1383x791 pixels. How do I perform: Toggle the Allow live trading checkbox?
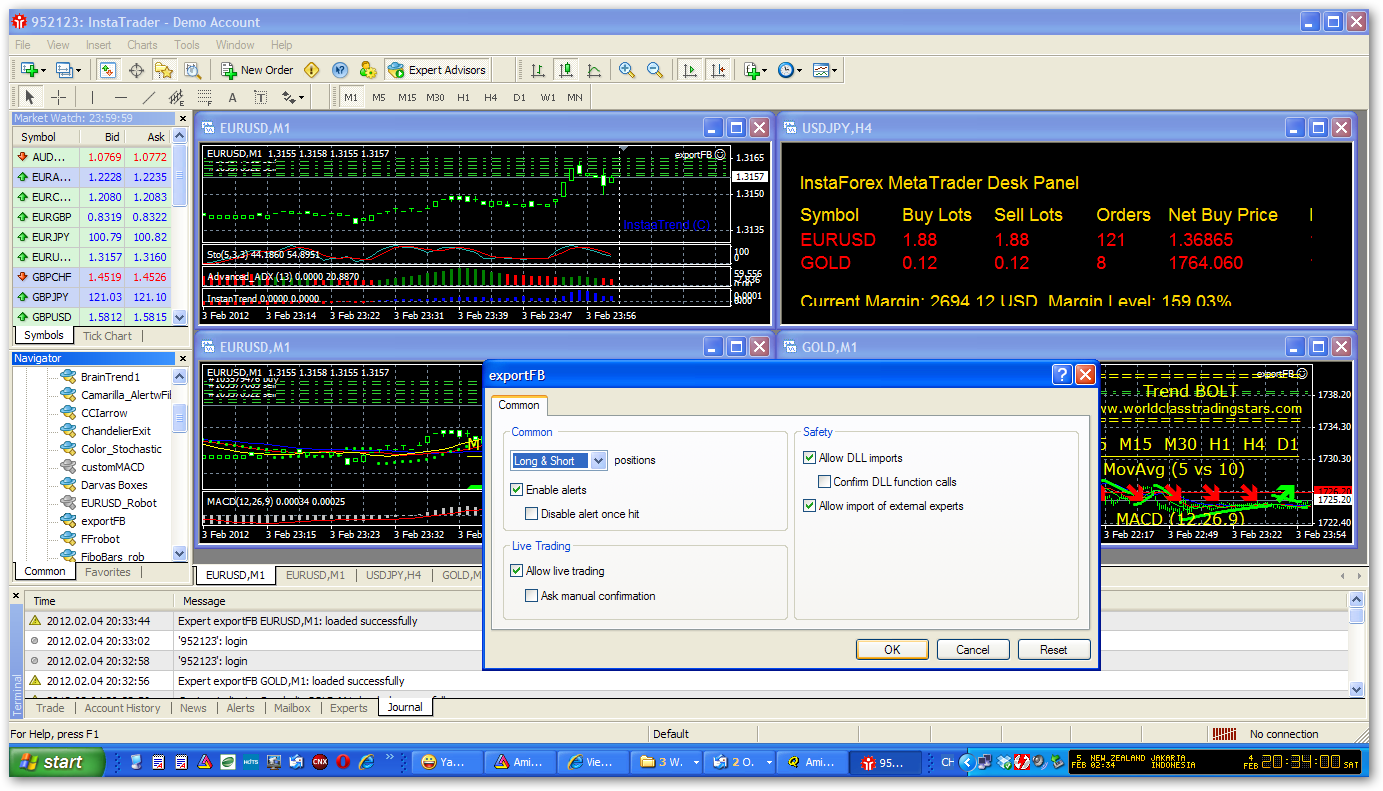517,571
